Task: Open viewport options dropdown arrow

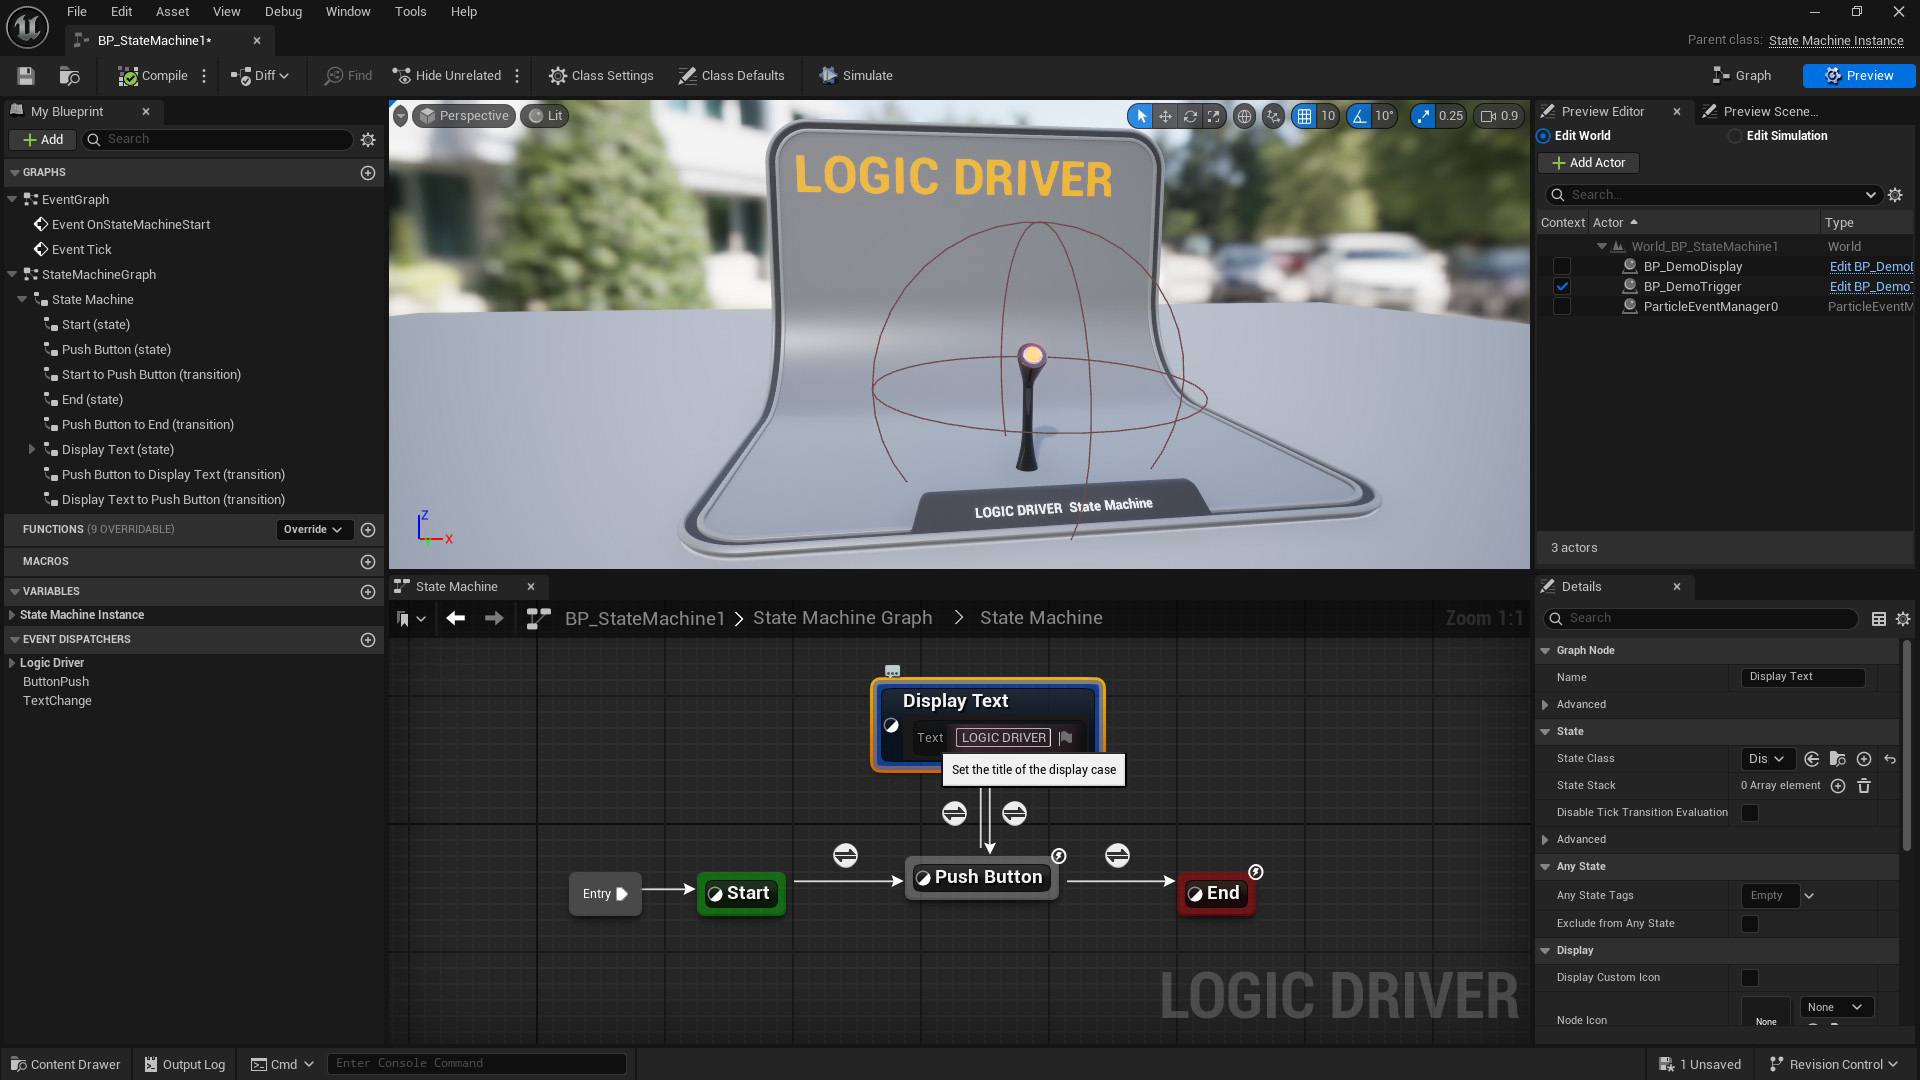Action: 401,116
